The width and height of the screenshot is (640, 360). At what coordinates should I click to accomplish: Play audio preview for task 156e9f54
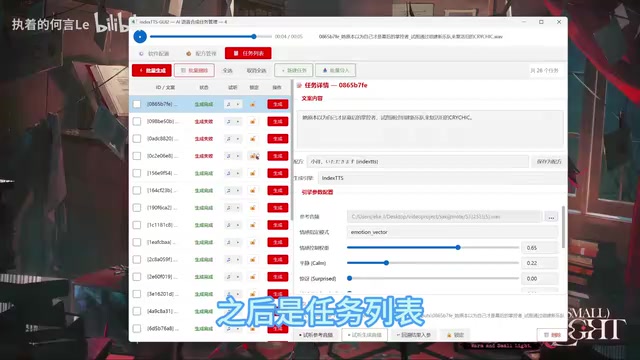coord(229,173)
